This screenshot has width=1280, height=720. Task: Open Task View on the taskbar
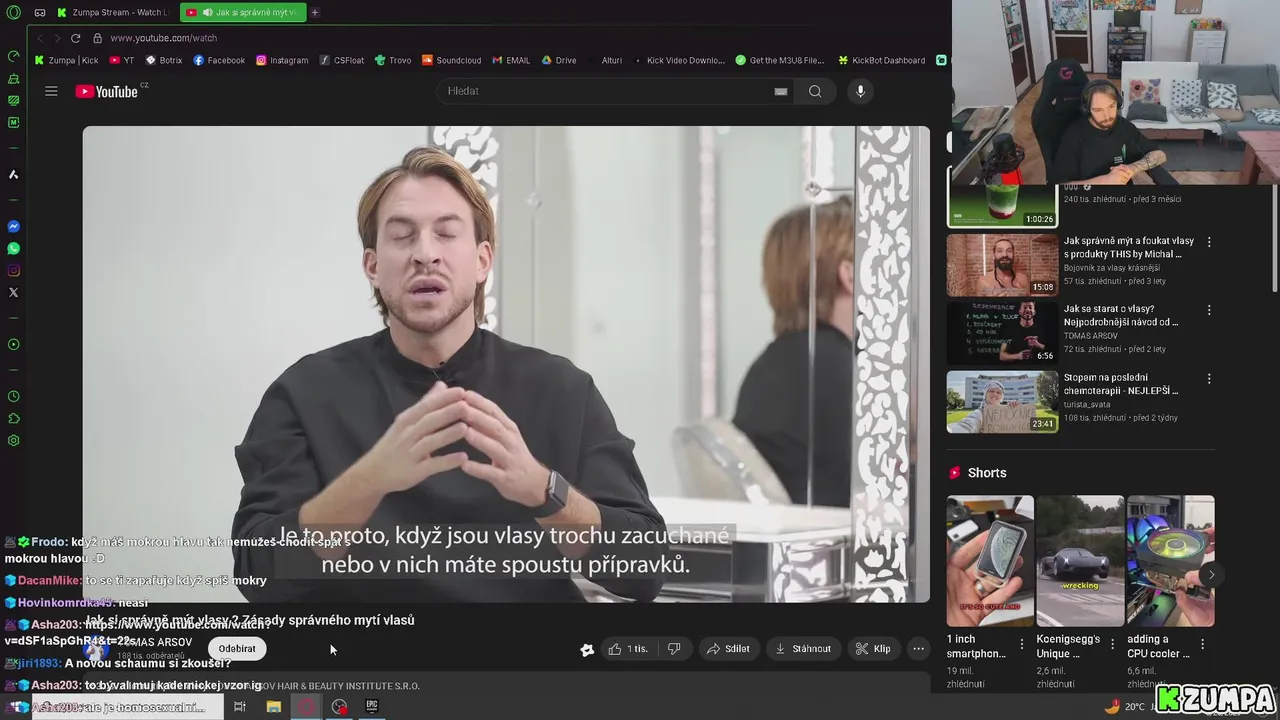(x=240, y=706)
